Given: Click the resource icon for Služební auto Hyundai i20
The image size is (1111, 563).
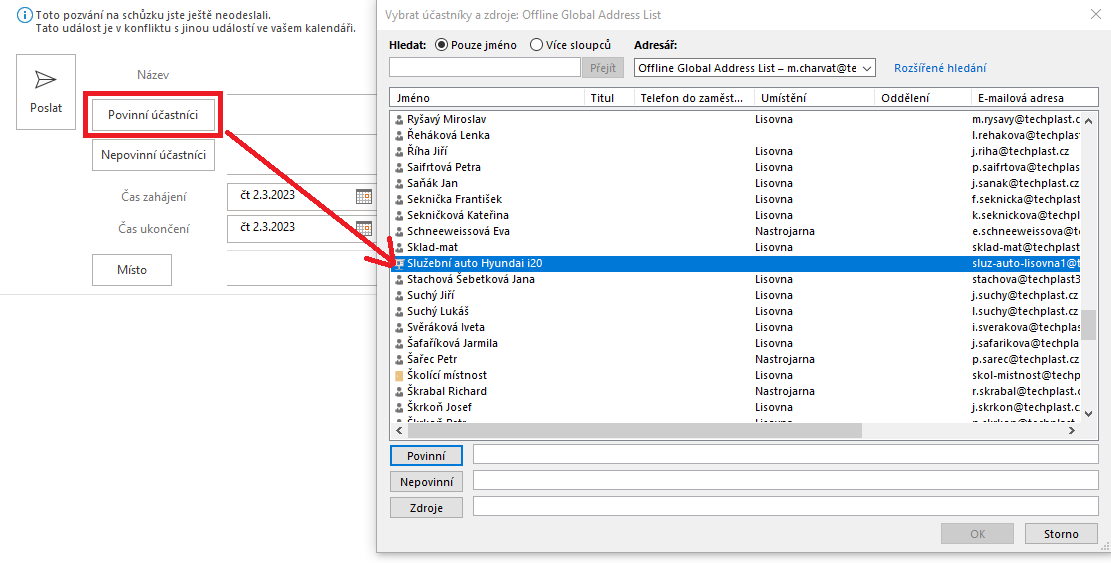Looking at the screenshot, I should [399, 263].
